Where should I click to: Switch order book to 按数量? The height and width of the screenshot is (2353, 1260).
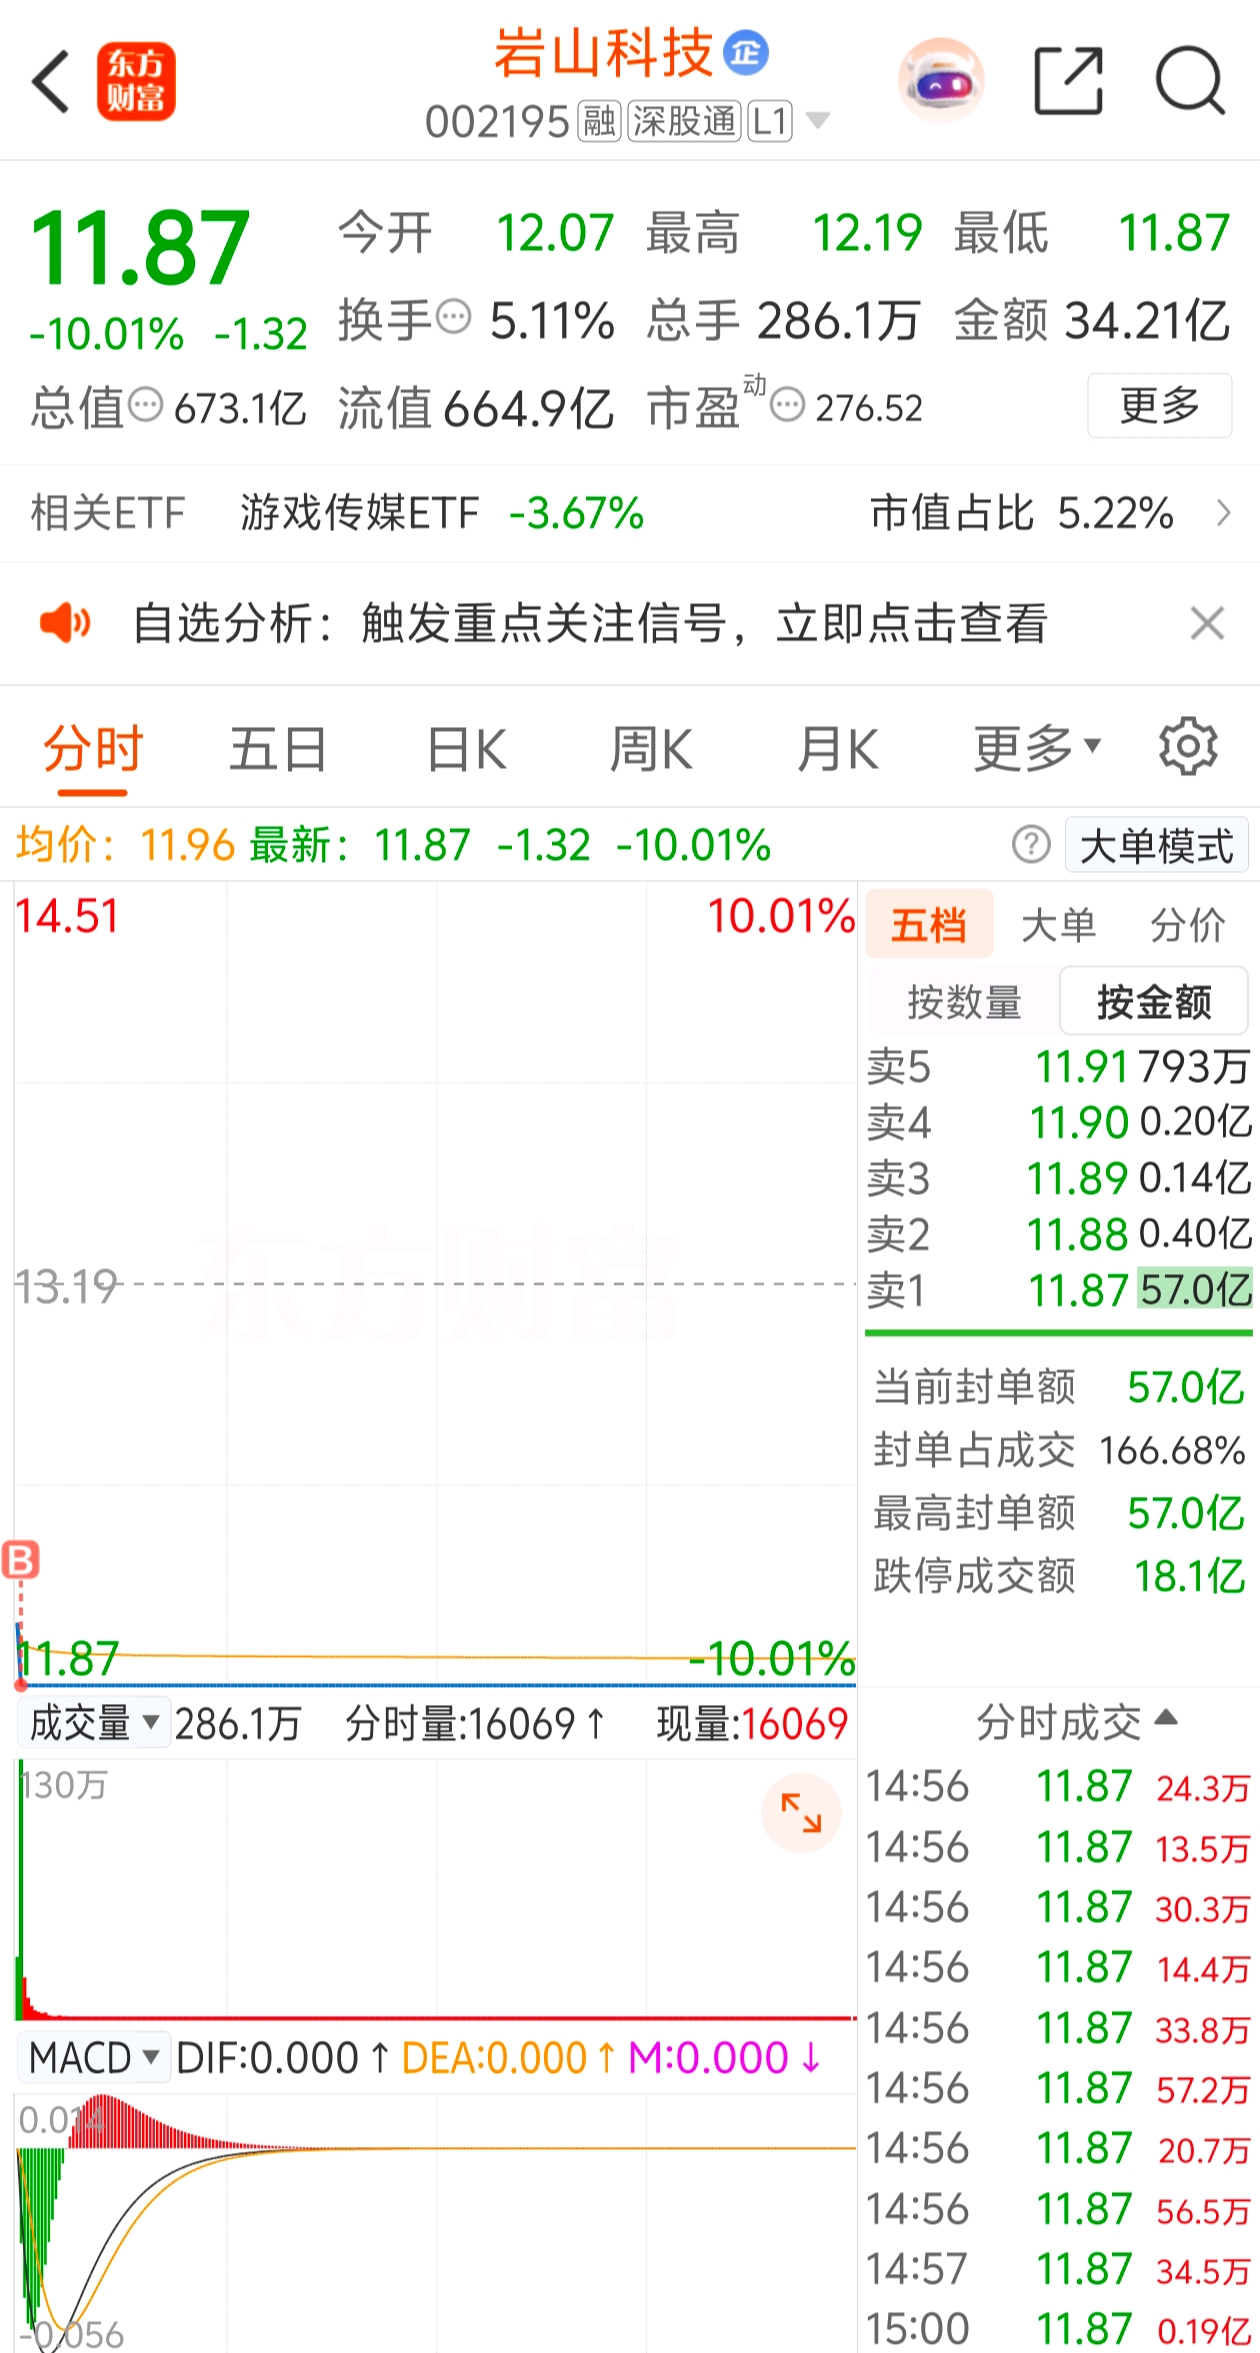click(964, 1001)
